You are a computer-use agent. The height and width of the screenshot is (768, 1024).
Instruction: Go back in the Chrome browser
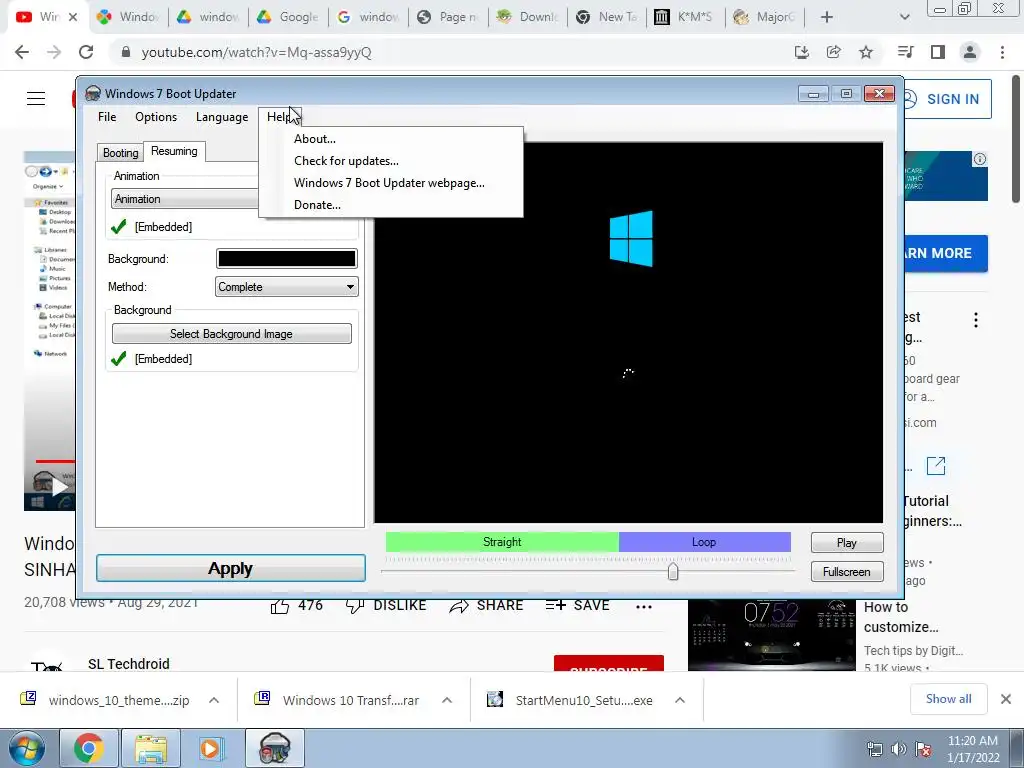[x=22, y=52]
